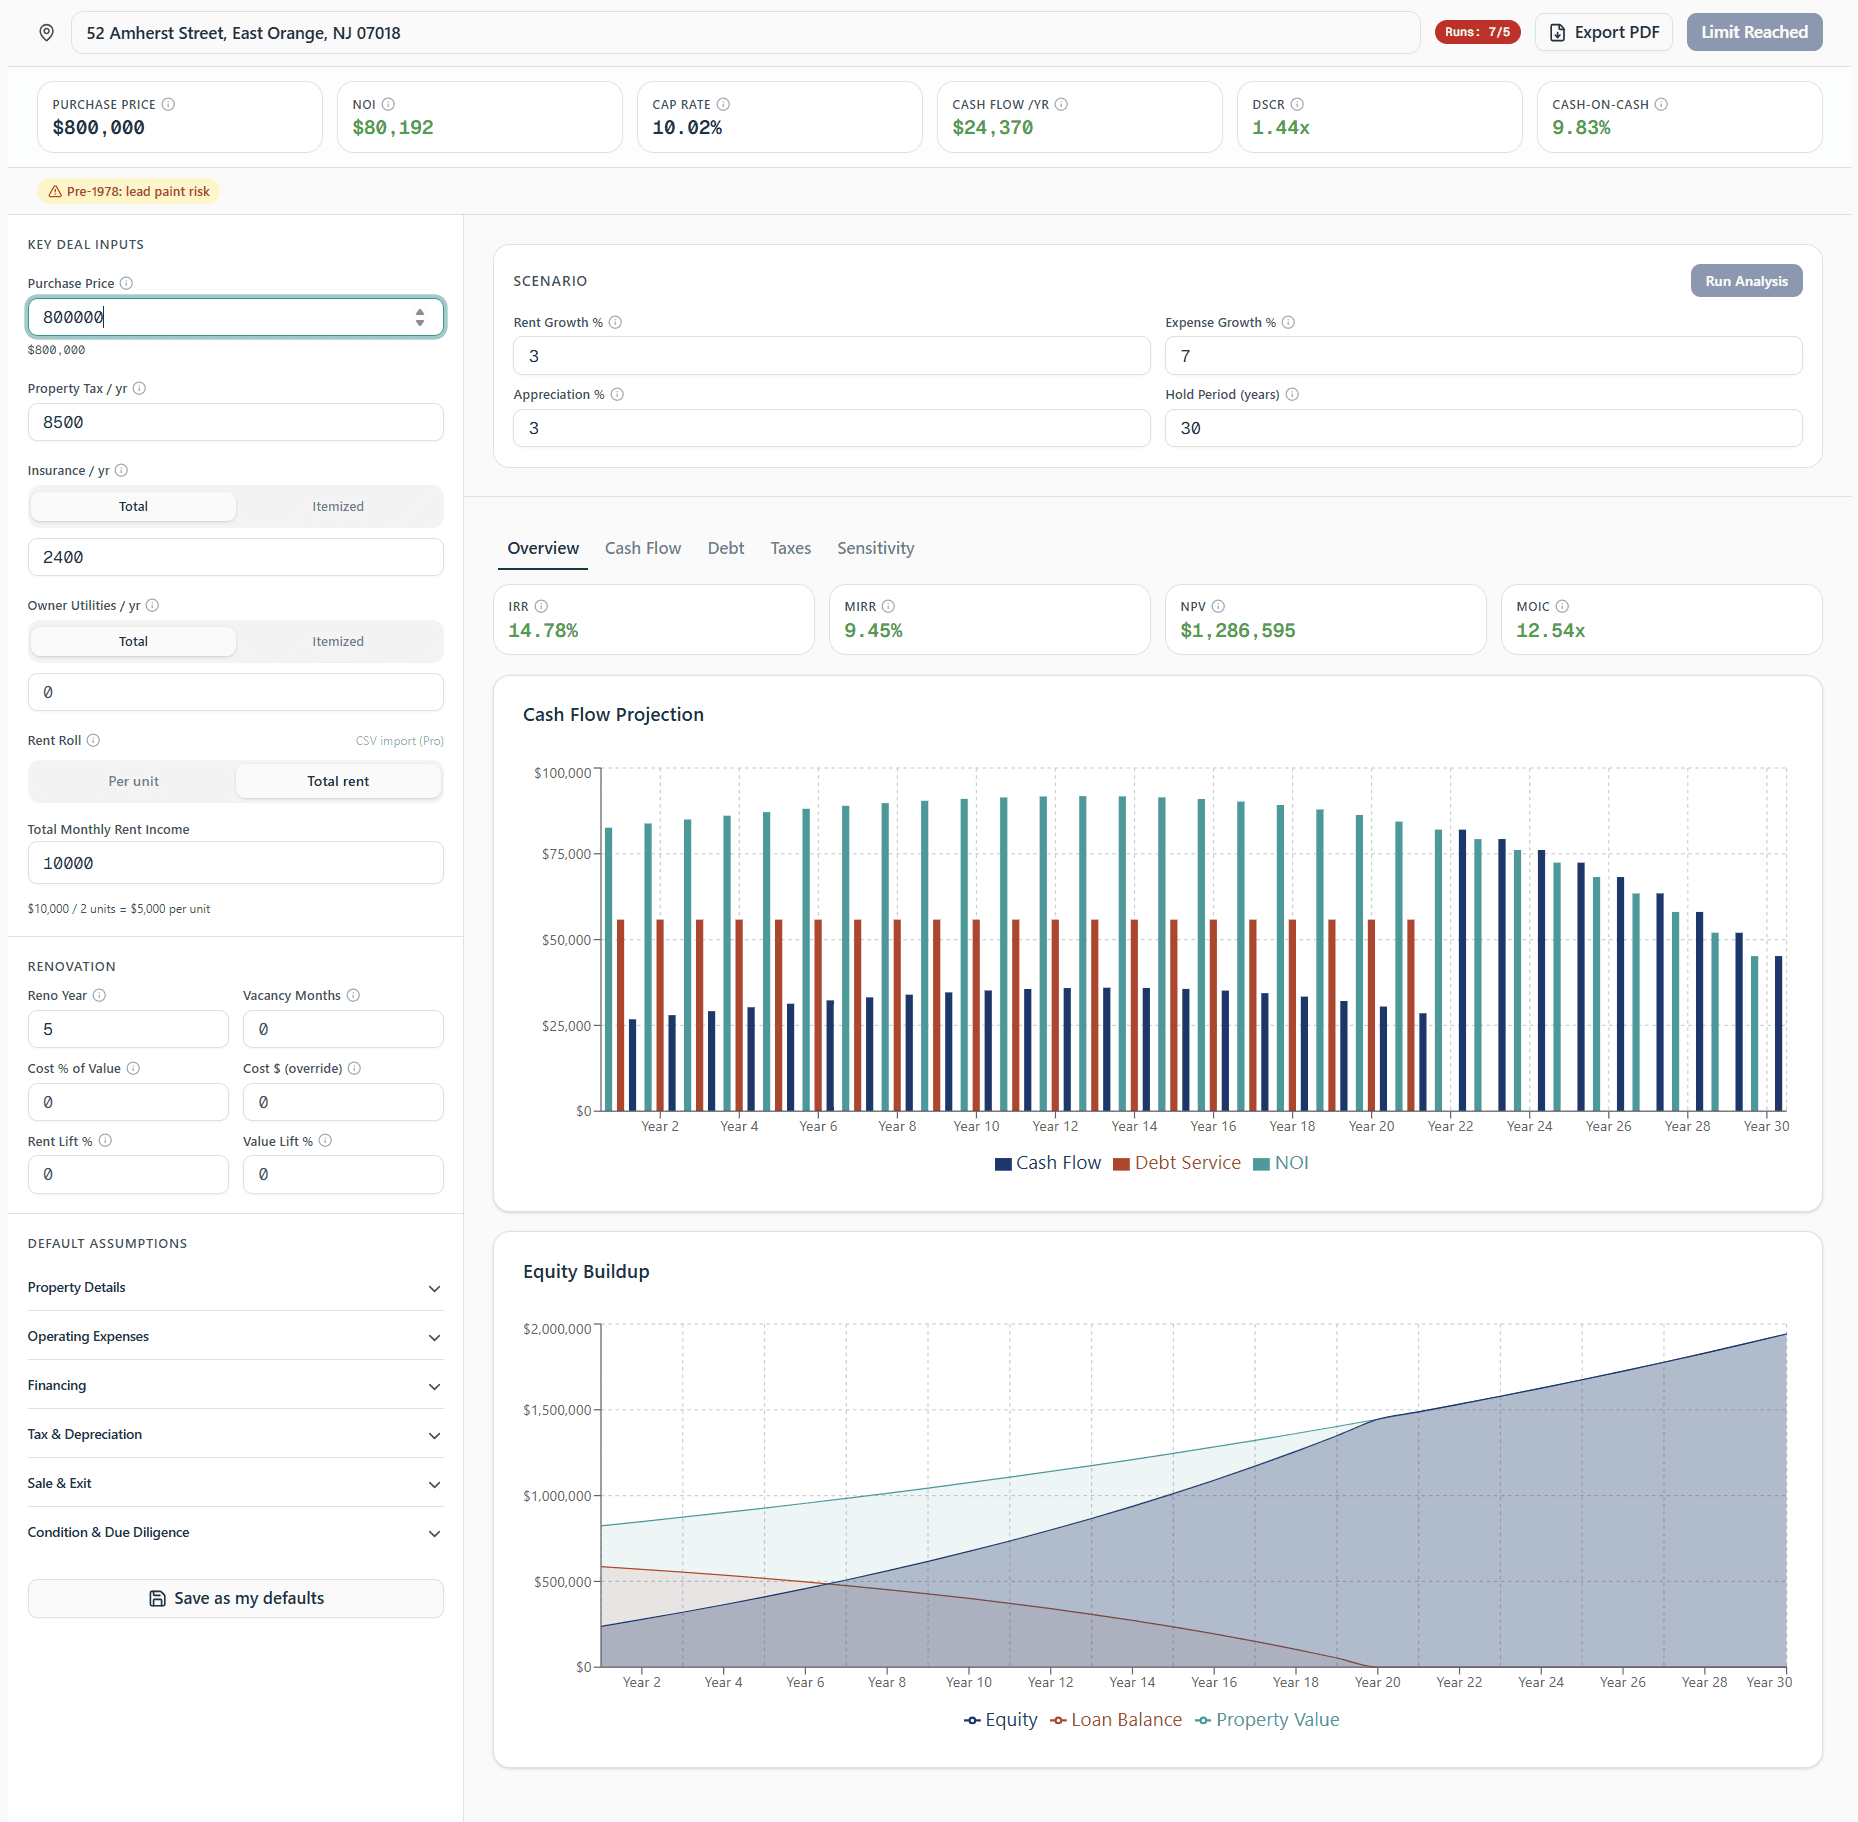Image resolution: width=1858 pixels, height=1822 pixels.
Task: Switch Owner Utilities to Itemized
Action: [x=338, y=641]
